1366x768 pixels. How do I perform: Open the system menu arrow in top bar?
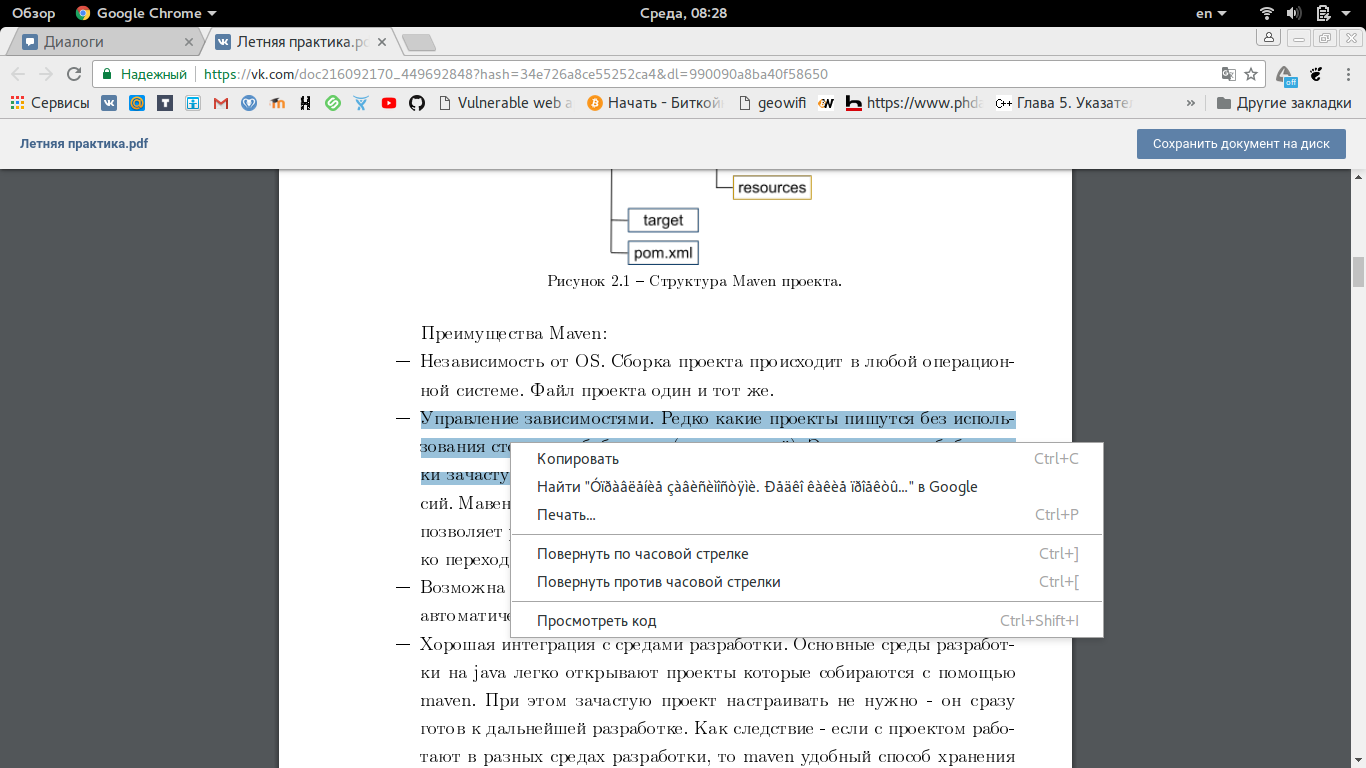[1346, 14]
